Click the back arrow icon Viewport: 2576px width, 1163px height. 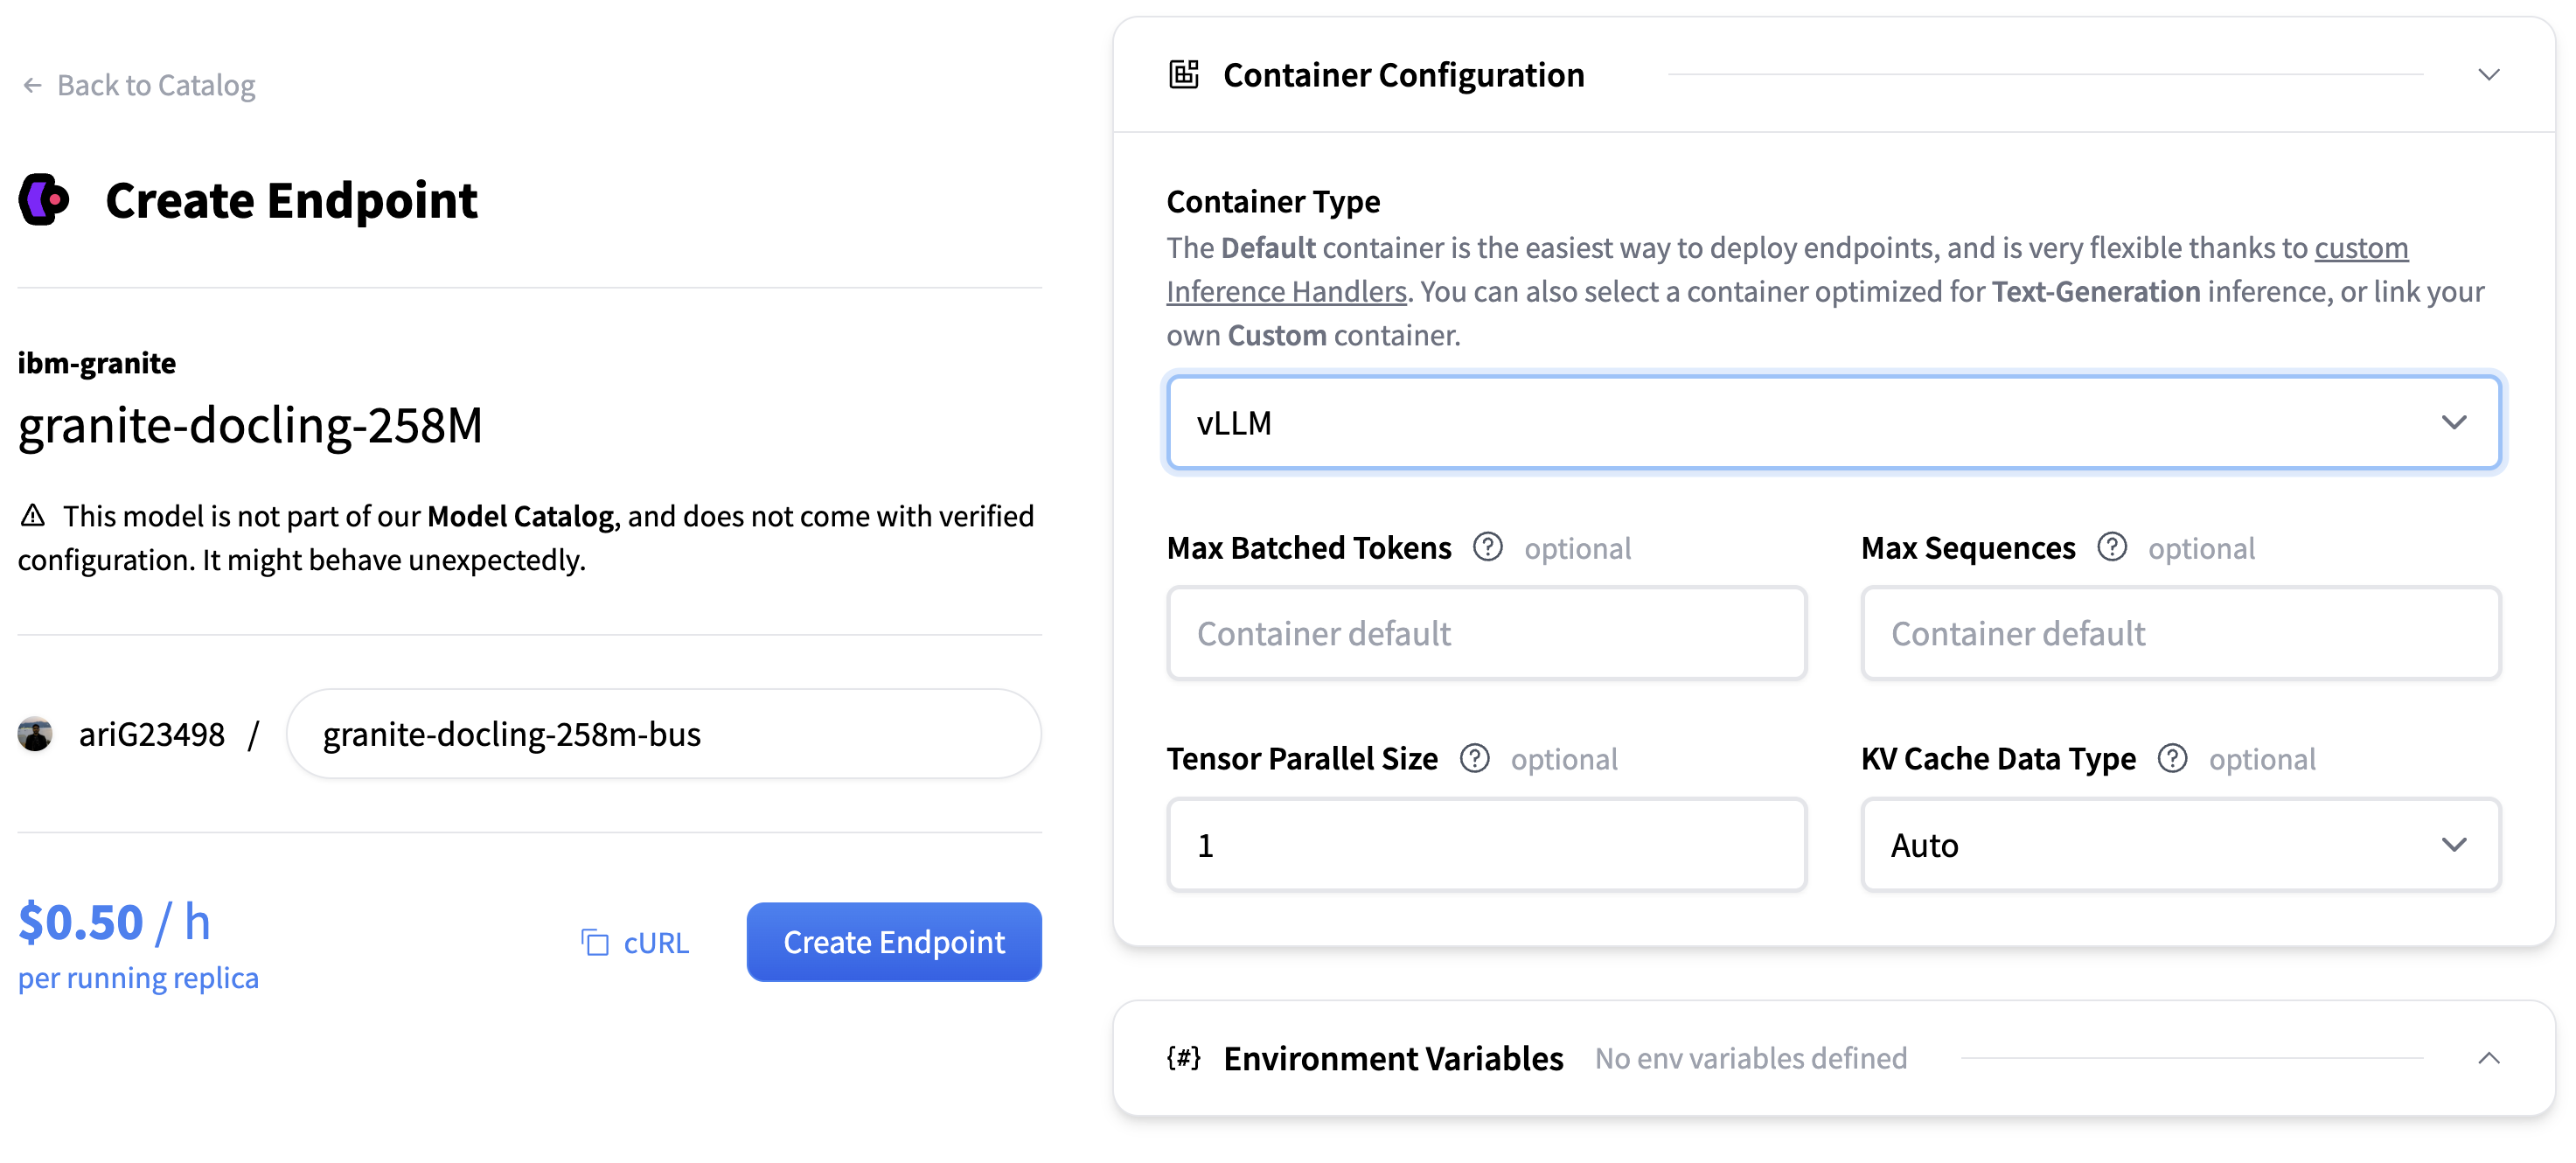32,86
